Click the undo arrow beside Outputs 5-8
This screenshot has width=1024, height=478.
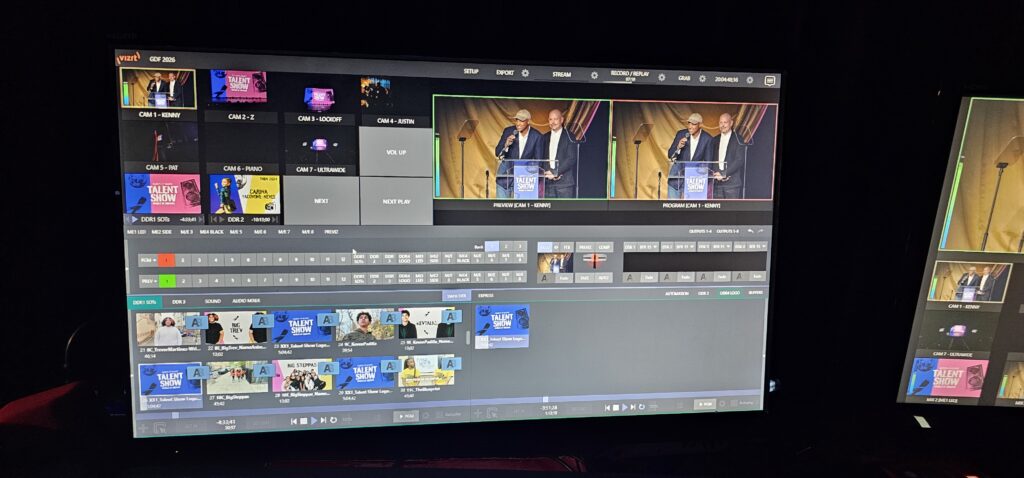(x=750, y=231)
